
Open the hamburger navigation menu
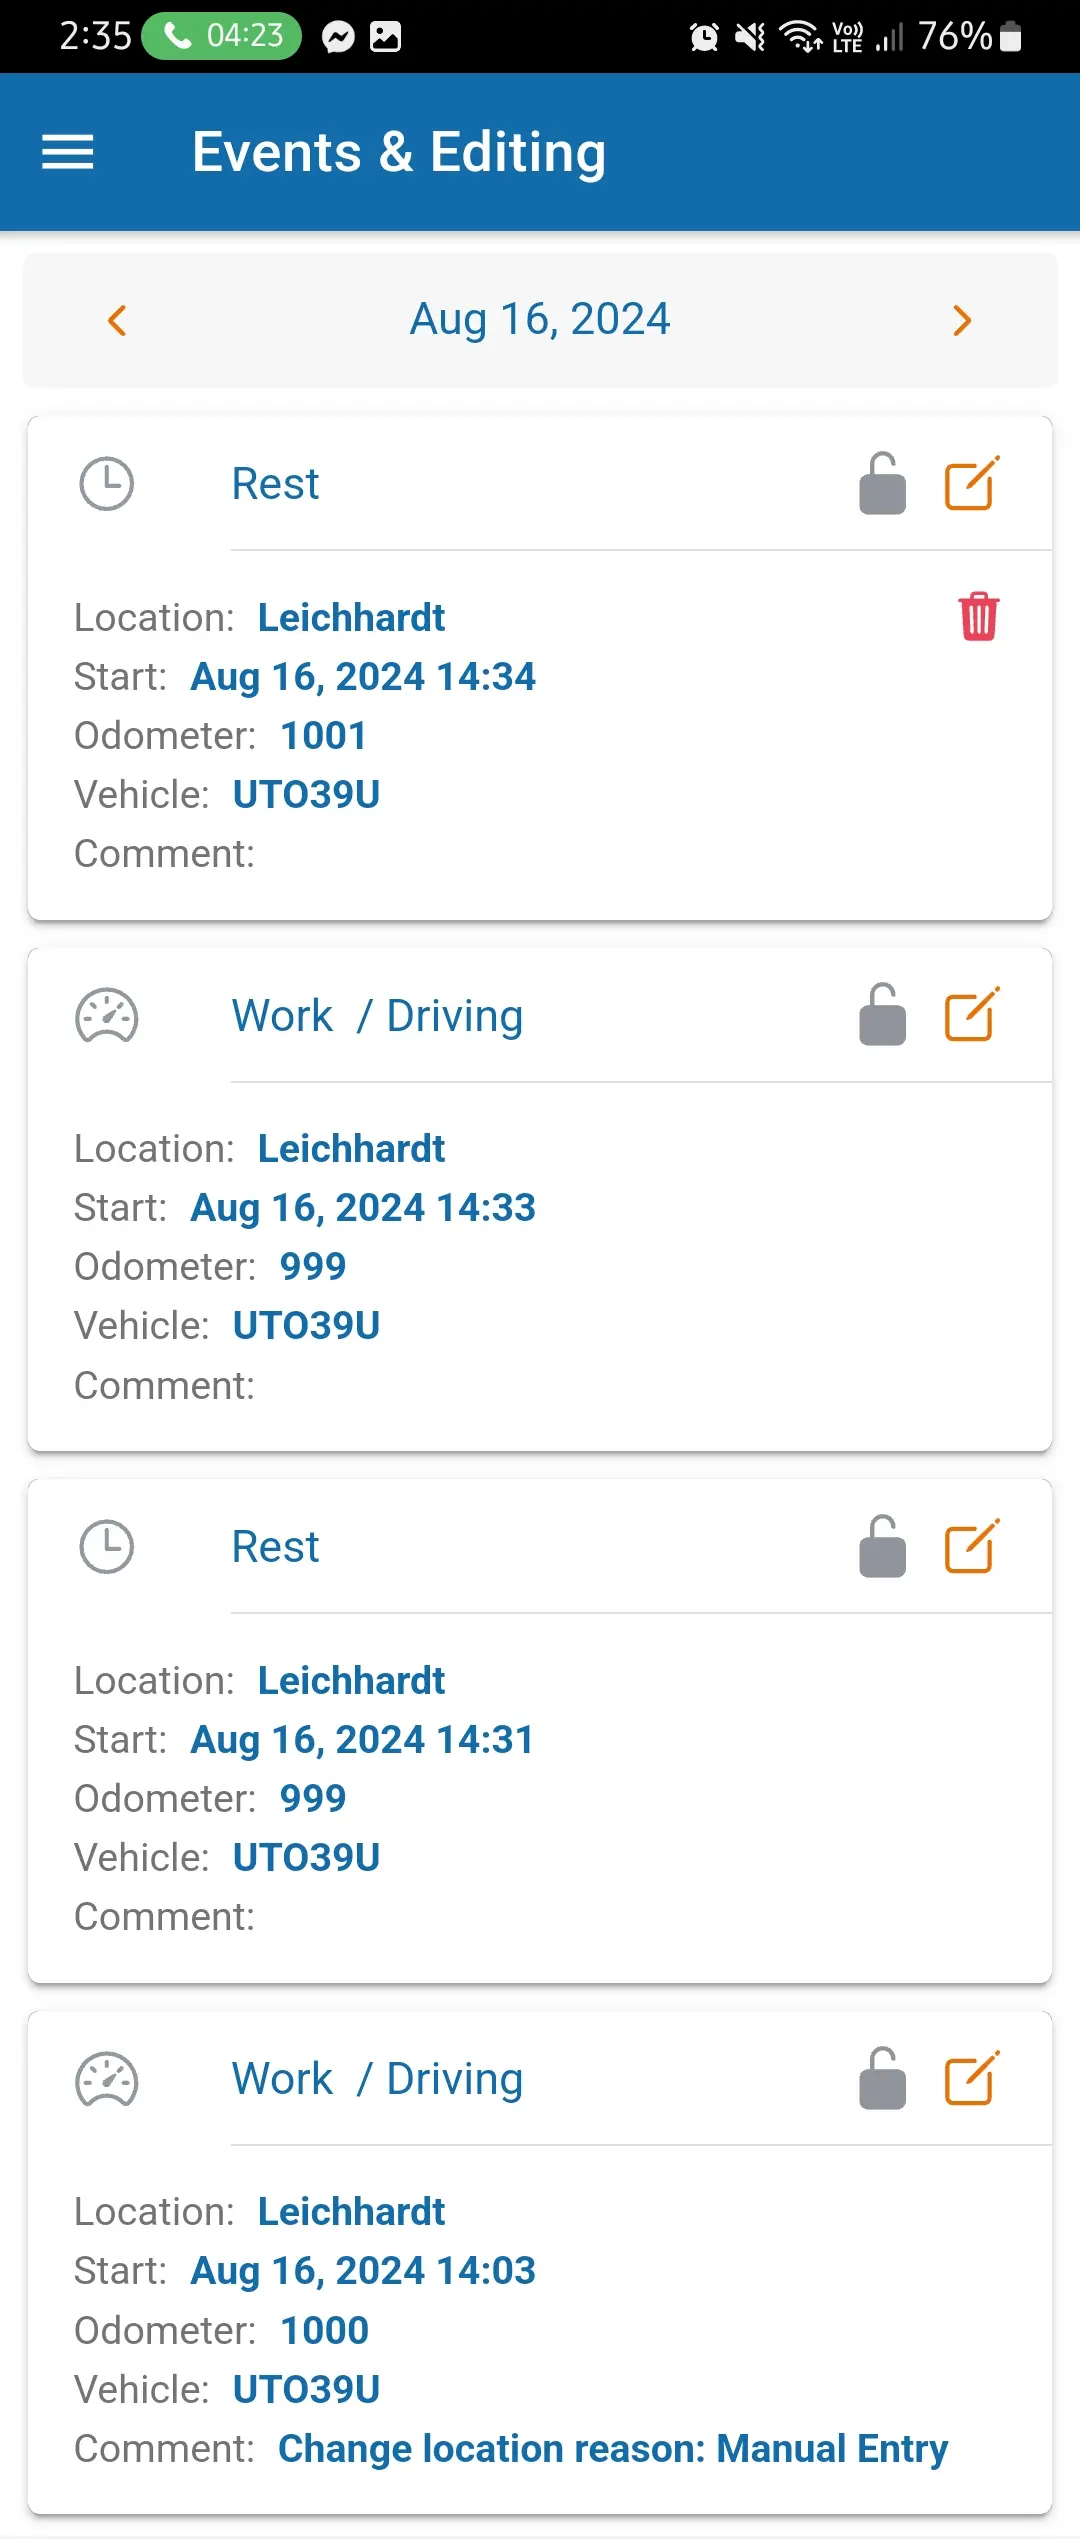67,152
